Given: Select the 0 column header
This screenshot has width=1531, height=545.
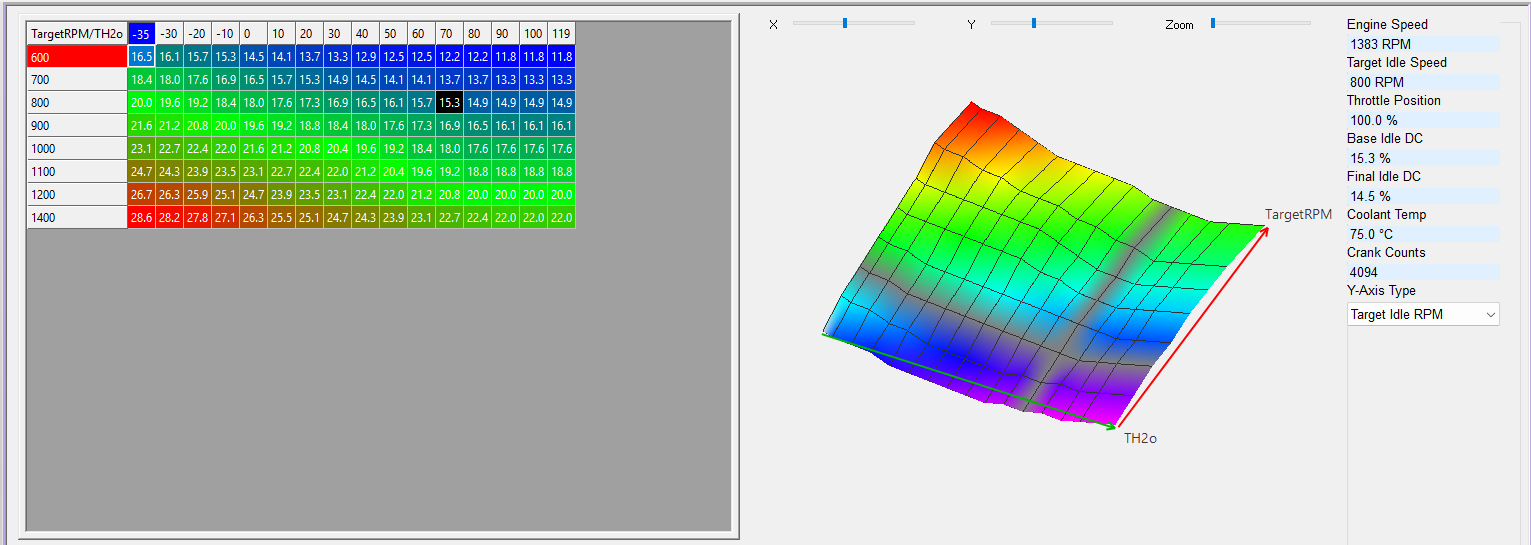Looking at the screenshot, I should coord(253,33).
